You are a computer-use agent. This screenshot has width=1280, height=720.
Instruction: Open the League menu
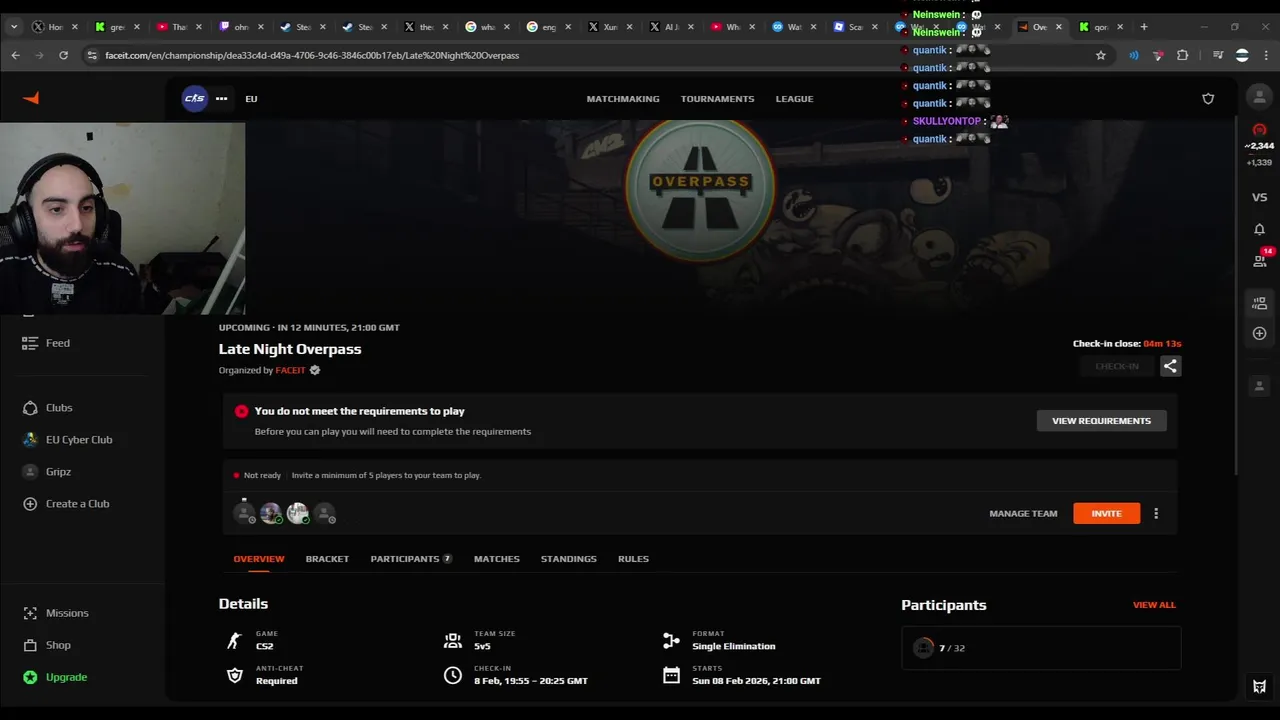794,99
